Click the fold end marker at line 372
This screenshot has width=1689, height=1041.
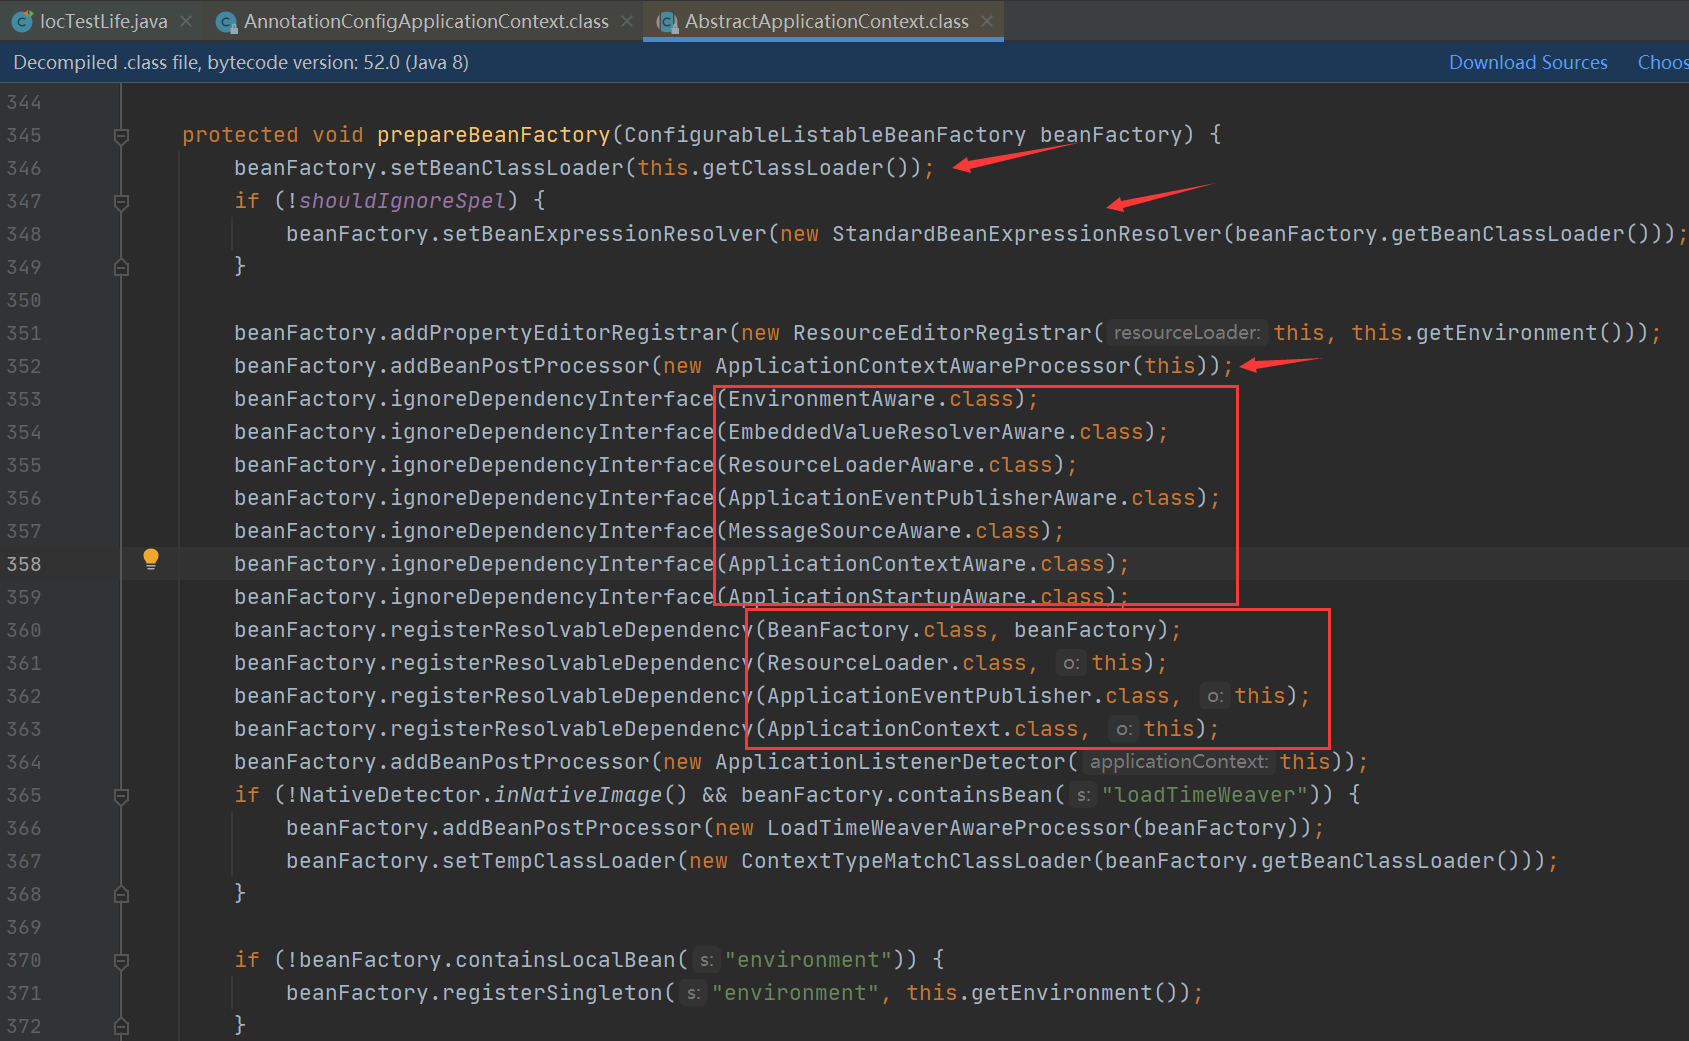[121, 1026]
